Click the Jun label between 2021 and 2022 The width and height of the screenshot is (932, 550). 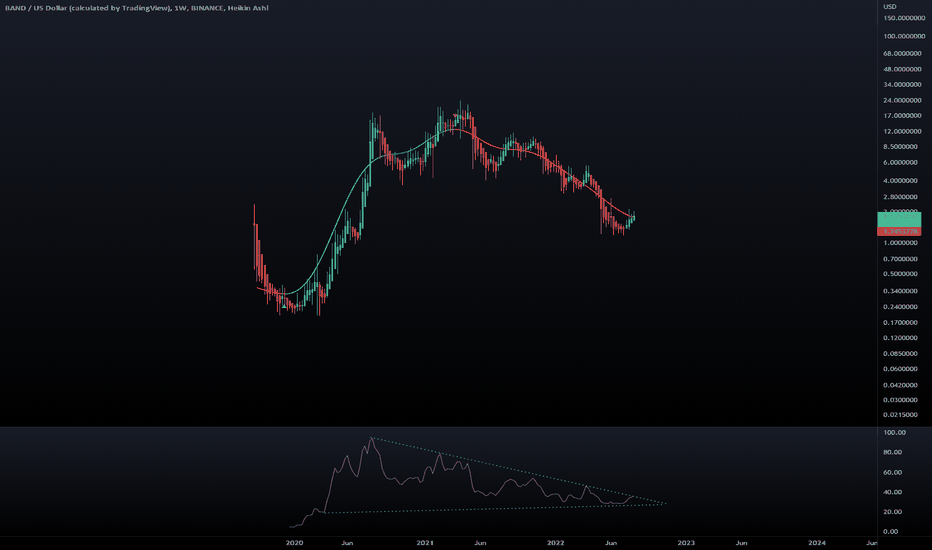pos(480,543)
